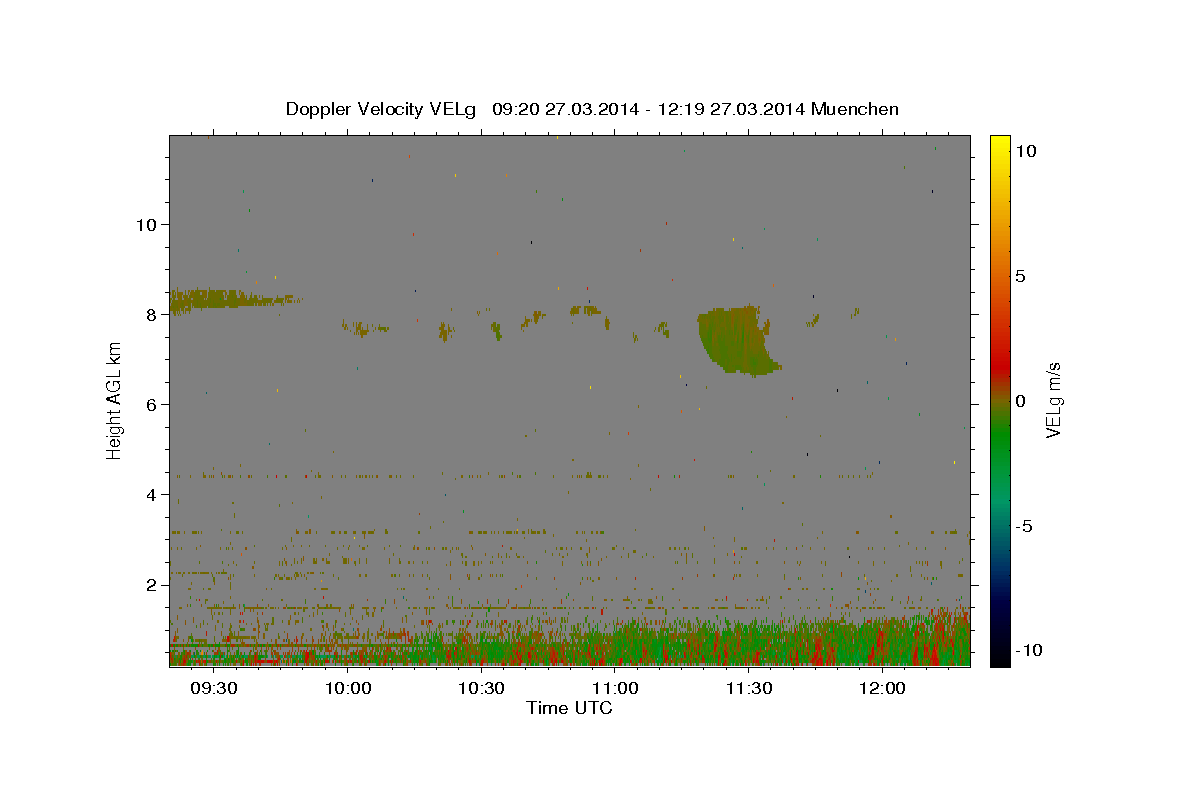Viewport: 1200px width, 800px height.
Task: Click the colorbar tick label '-5'
Action: [1023, 526]
